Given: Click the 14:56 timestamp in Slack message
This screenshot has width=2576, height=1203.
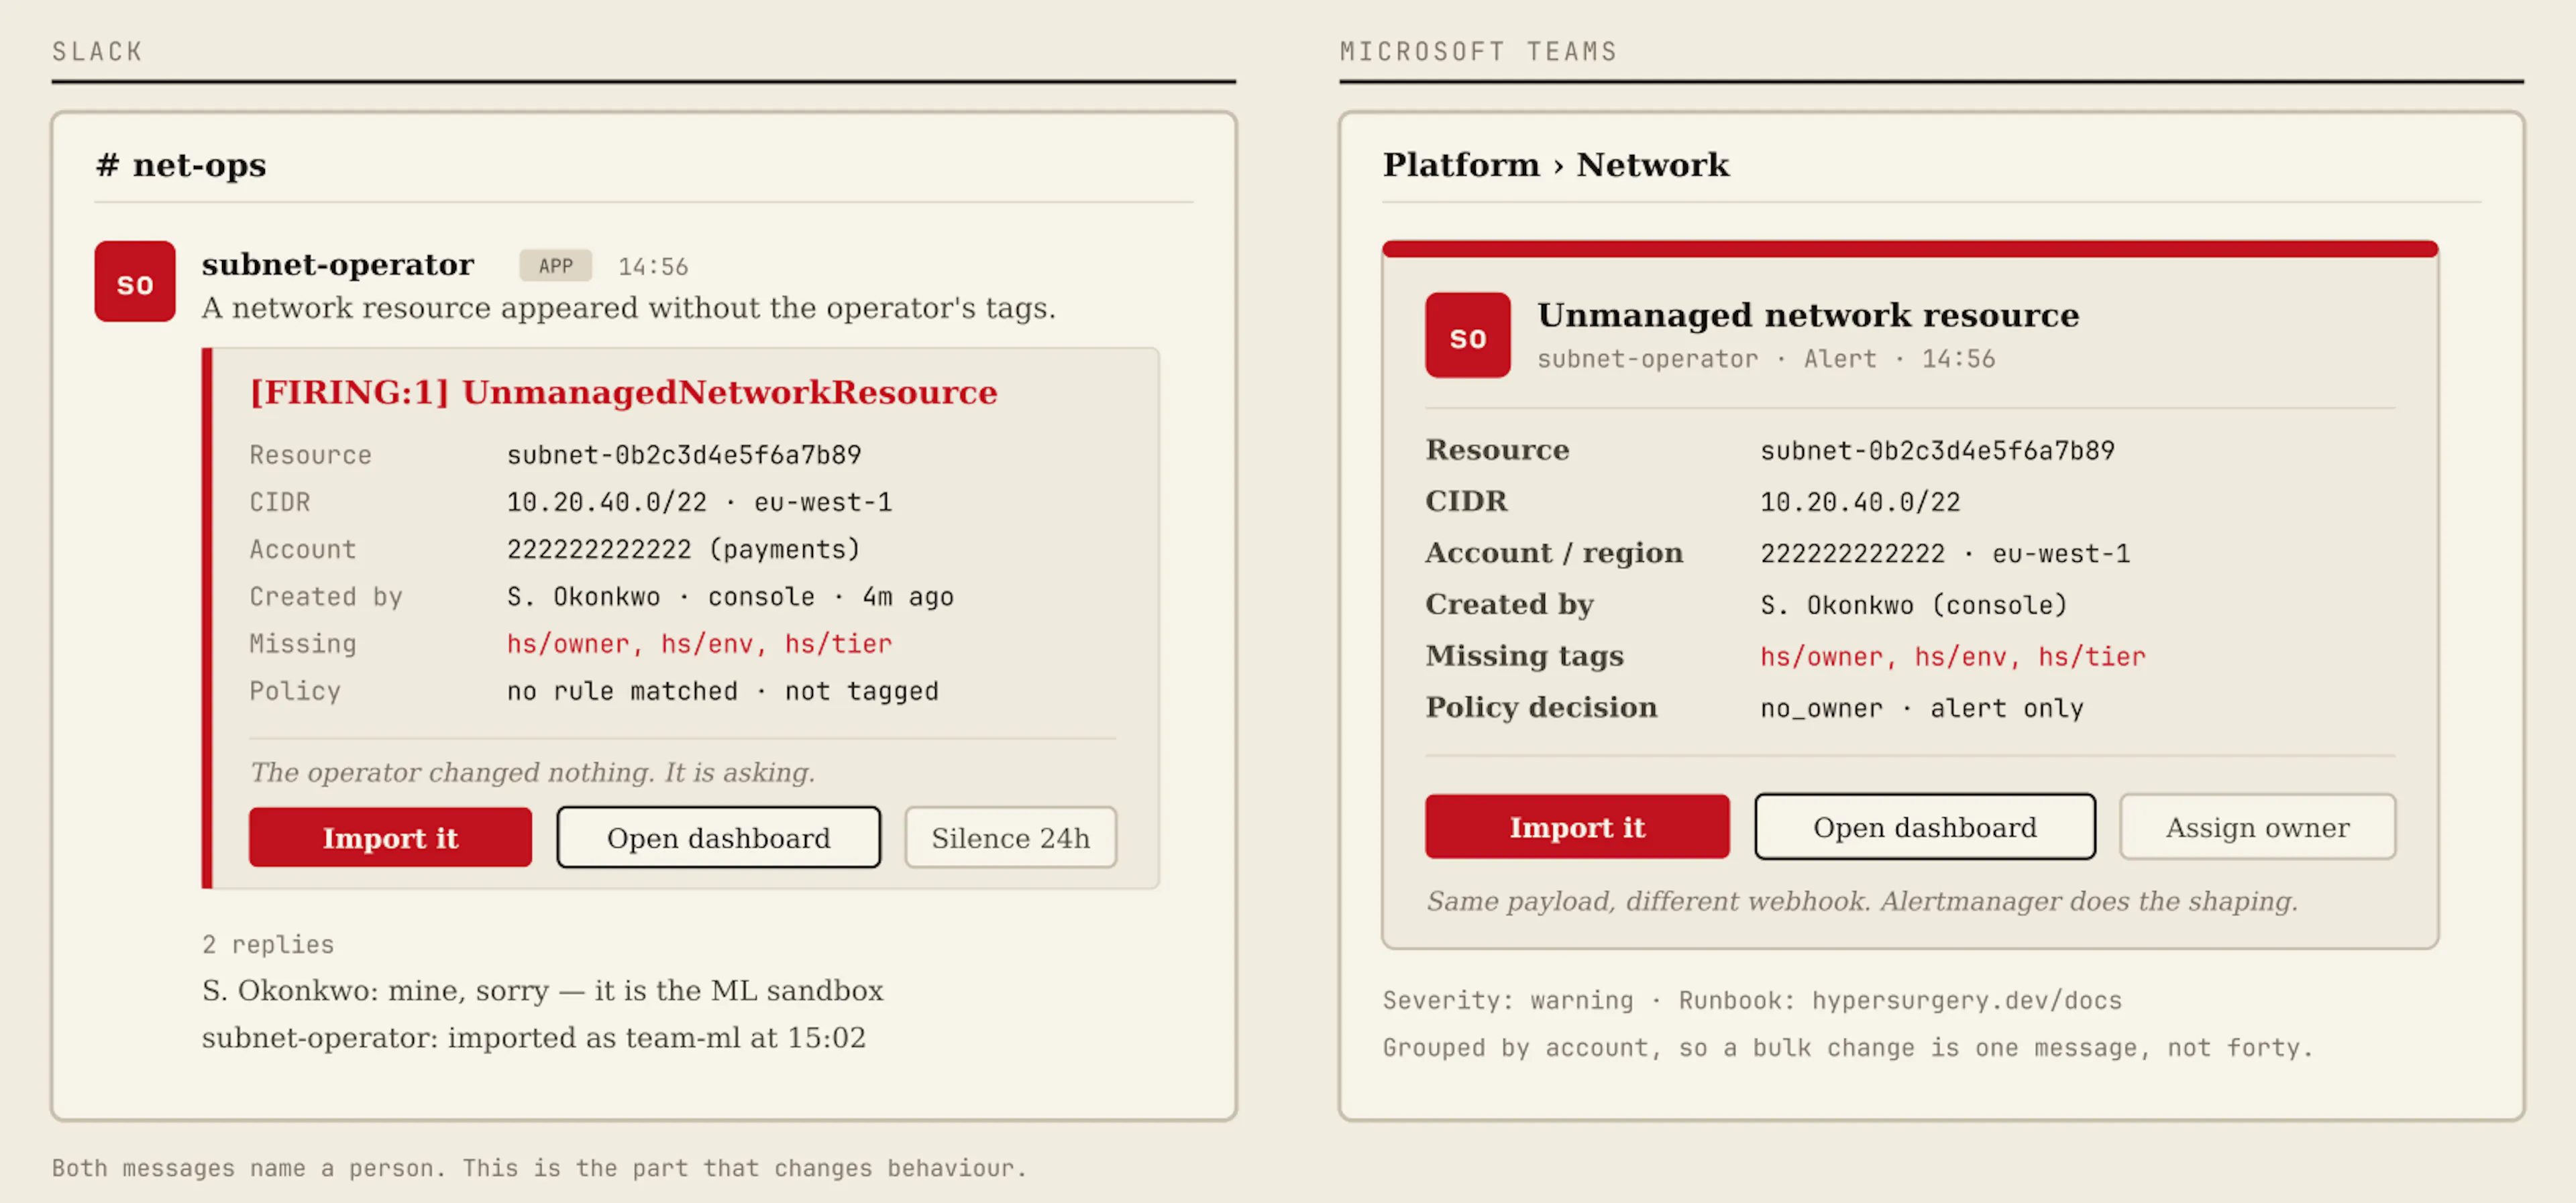Looking at the screenshot, I should click(x=653, y=267).
